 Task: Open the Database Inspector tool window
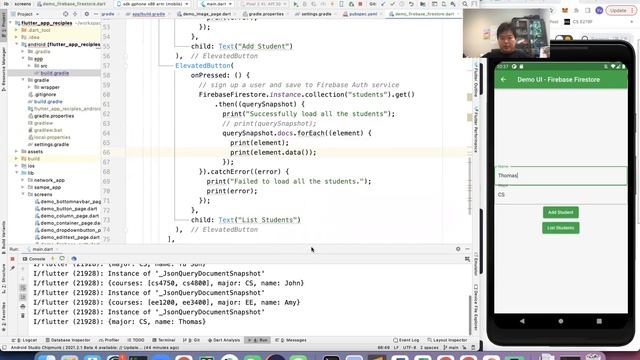(x=68, y=340)
